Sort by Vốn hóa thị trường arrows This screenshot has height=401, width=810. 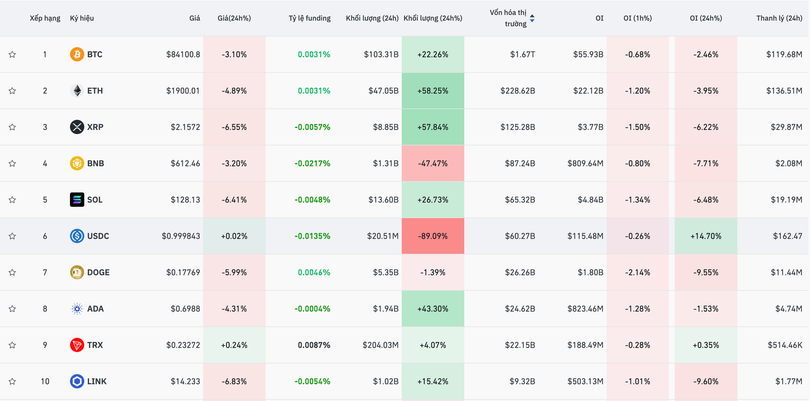(x=532, y=18)
